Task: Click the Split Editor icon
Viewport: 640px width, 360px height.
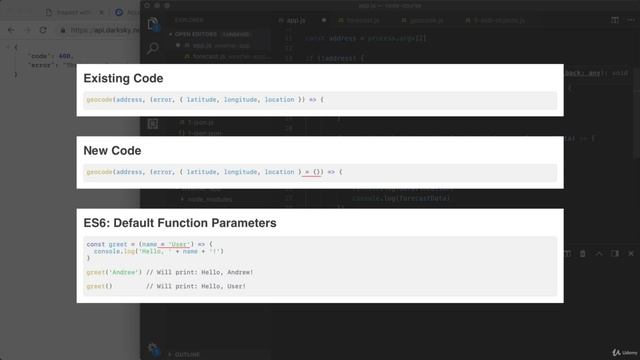Action: 615,20
